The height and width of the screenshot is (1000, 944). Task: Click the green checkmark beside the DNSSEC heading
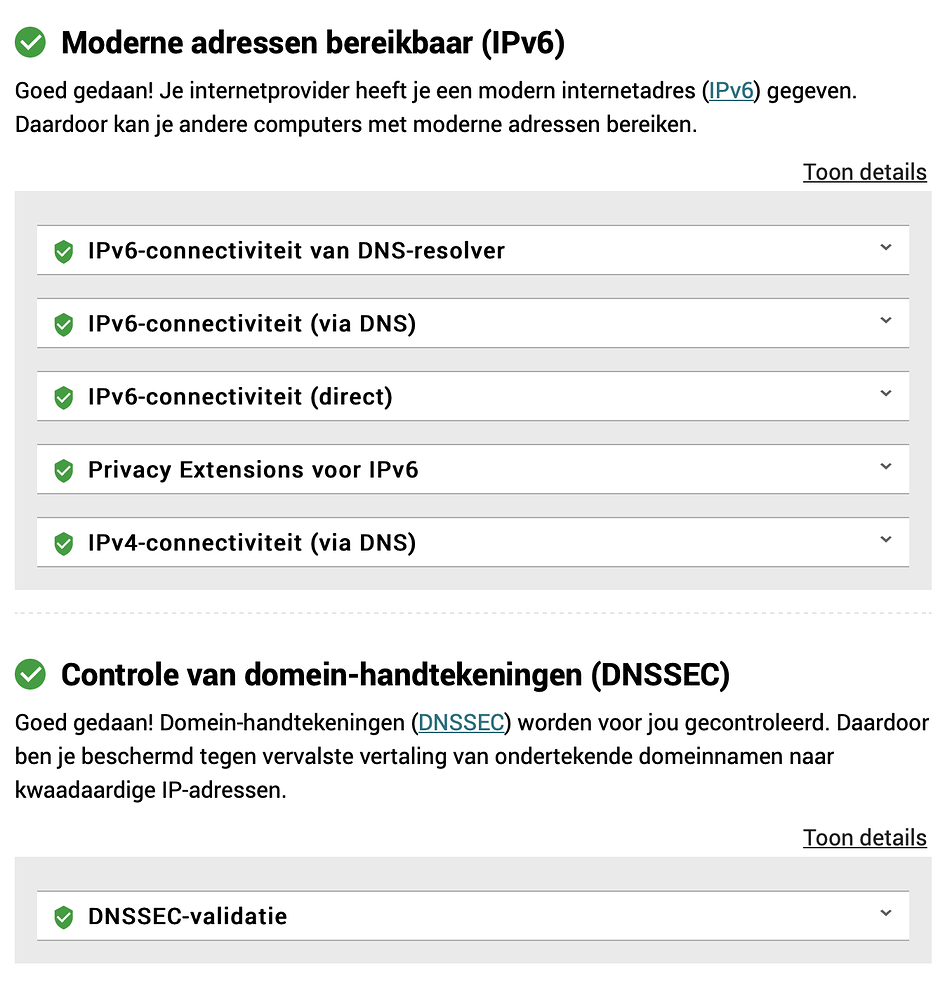coord(29,674)
